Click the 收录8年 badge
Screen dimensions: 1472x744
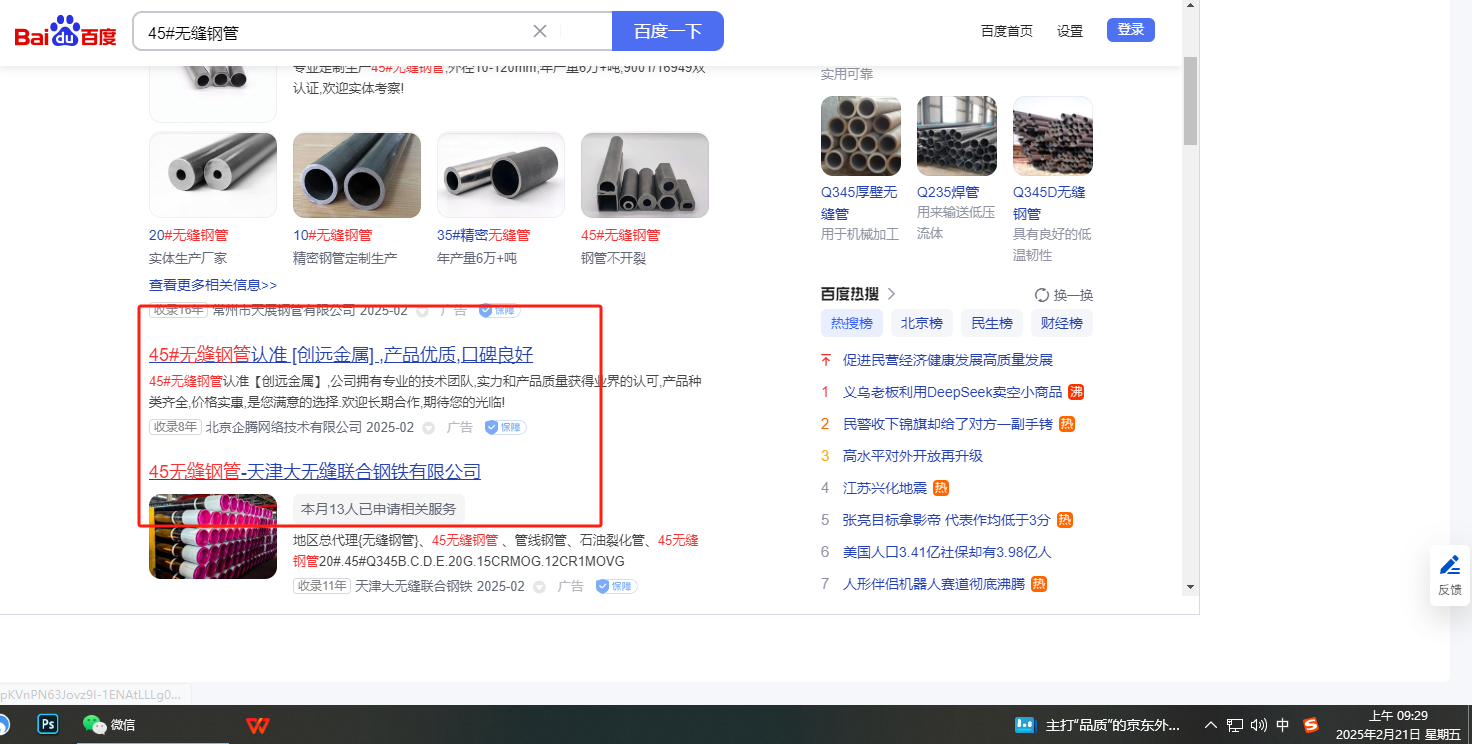pos(175,427)
